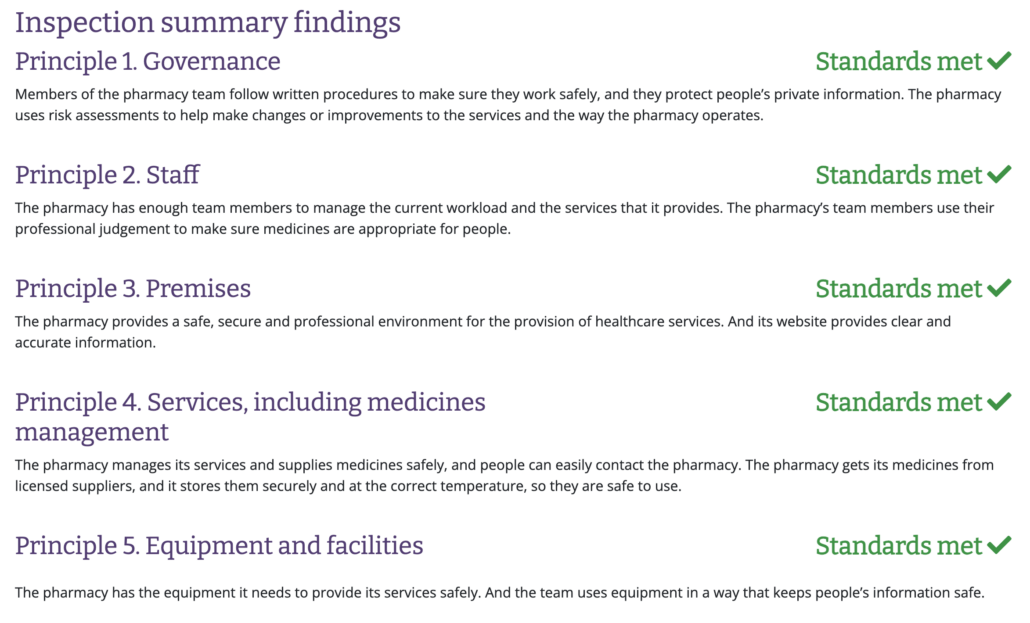Open Principle 4. Services, including medicines management

point(250,417)
